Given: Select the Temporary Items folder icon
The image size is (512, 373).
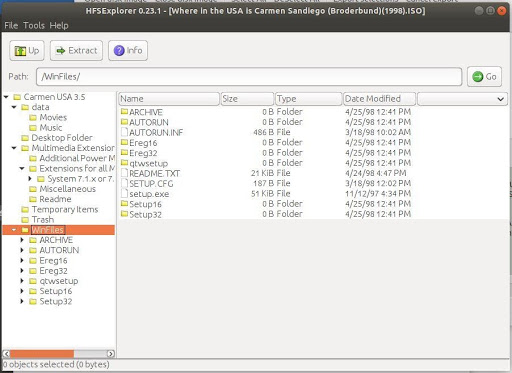Looking at the screenshot, I should [25, 210].
